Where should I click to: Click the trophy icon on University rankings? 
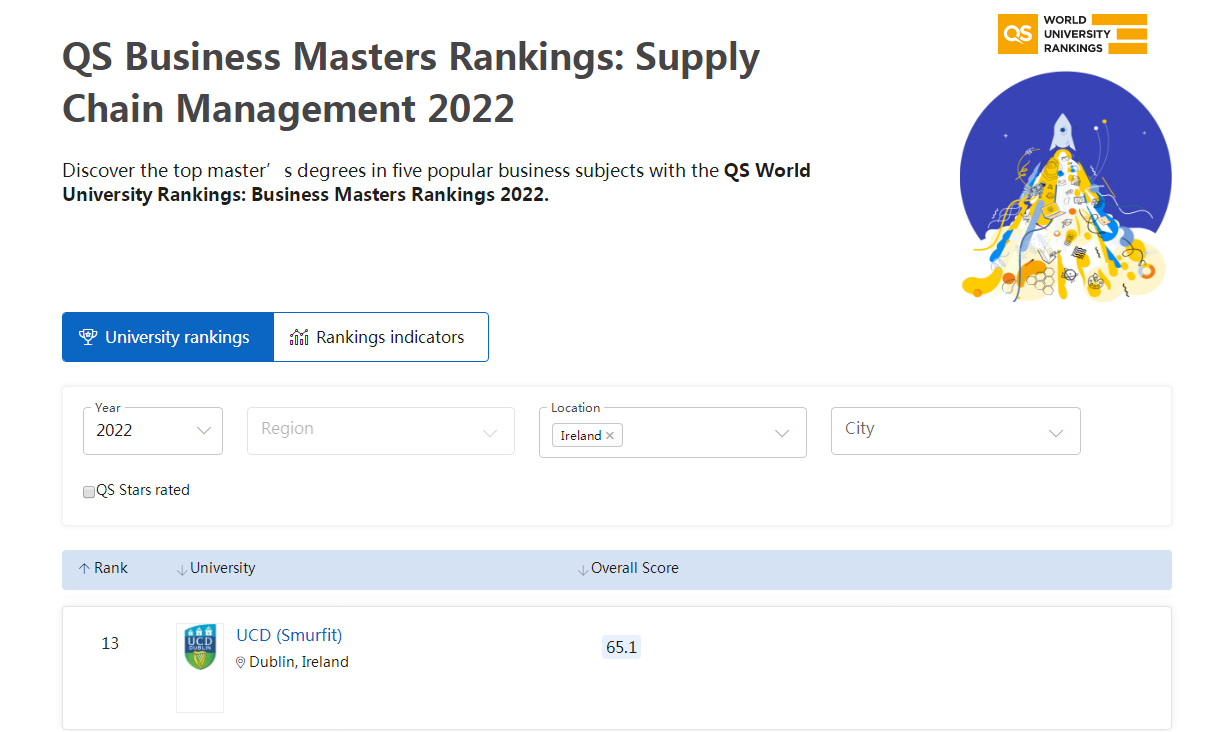click(x=88, y=337)
